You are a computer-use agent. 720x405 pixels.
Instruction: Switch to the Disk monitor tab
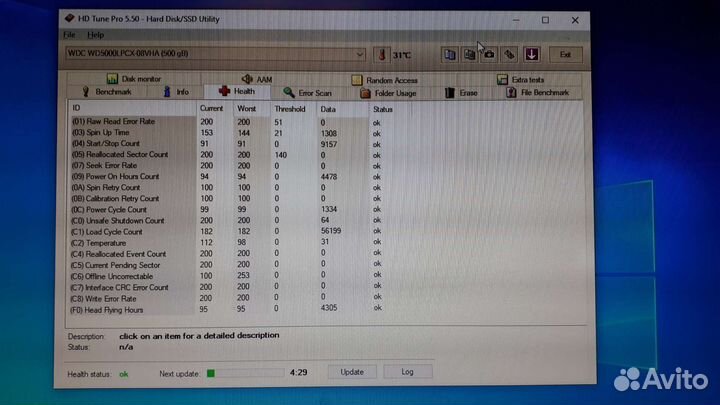point(134,79)
